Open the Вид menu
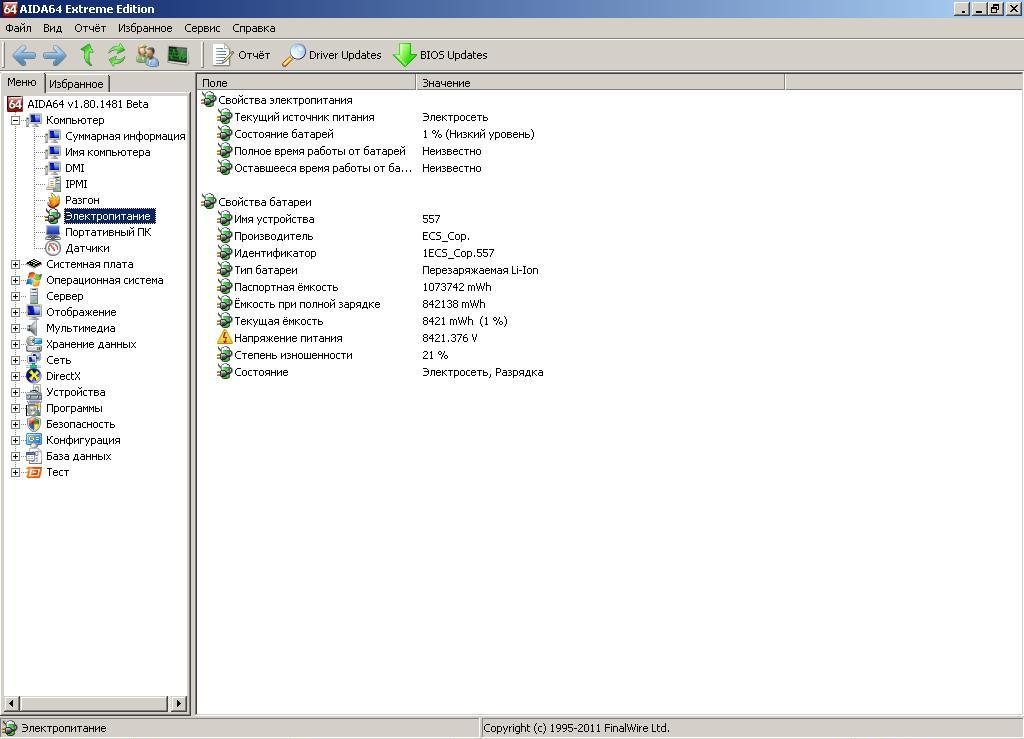 click(x=52, y=28)
